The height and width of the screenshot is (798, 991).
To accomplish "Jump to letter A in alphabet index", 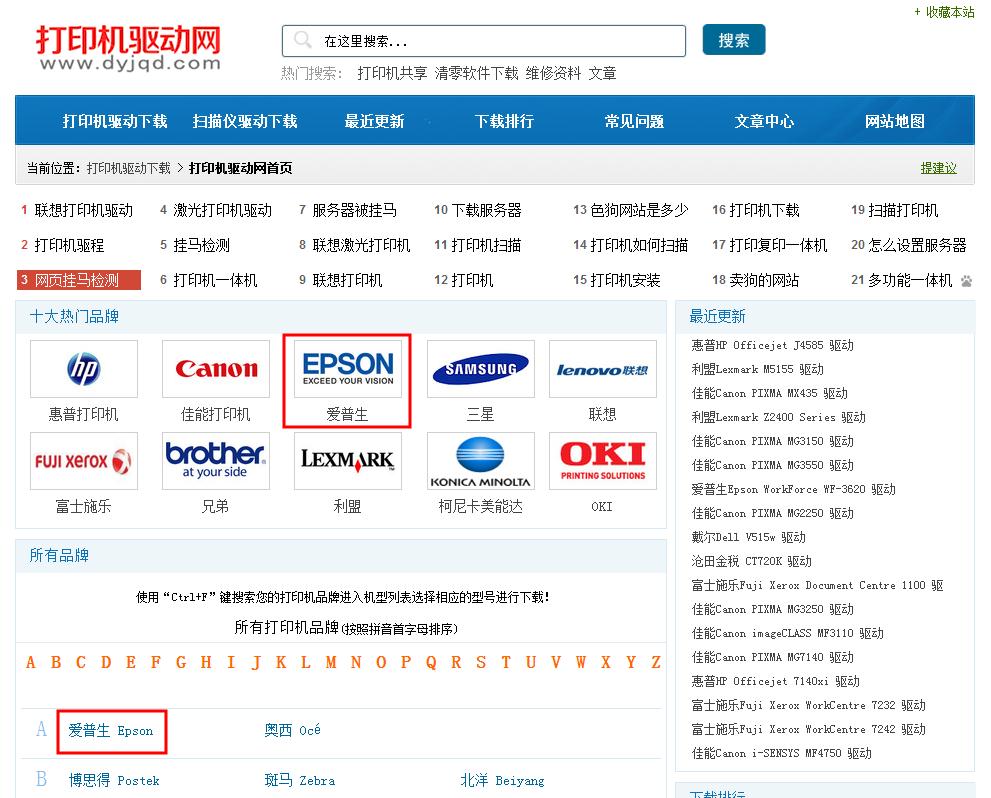I will (31, 662).
